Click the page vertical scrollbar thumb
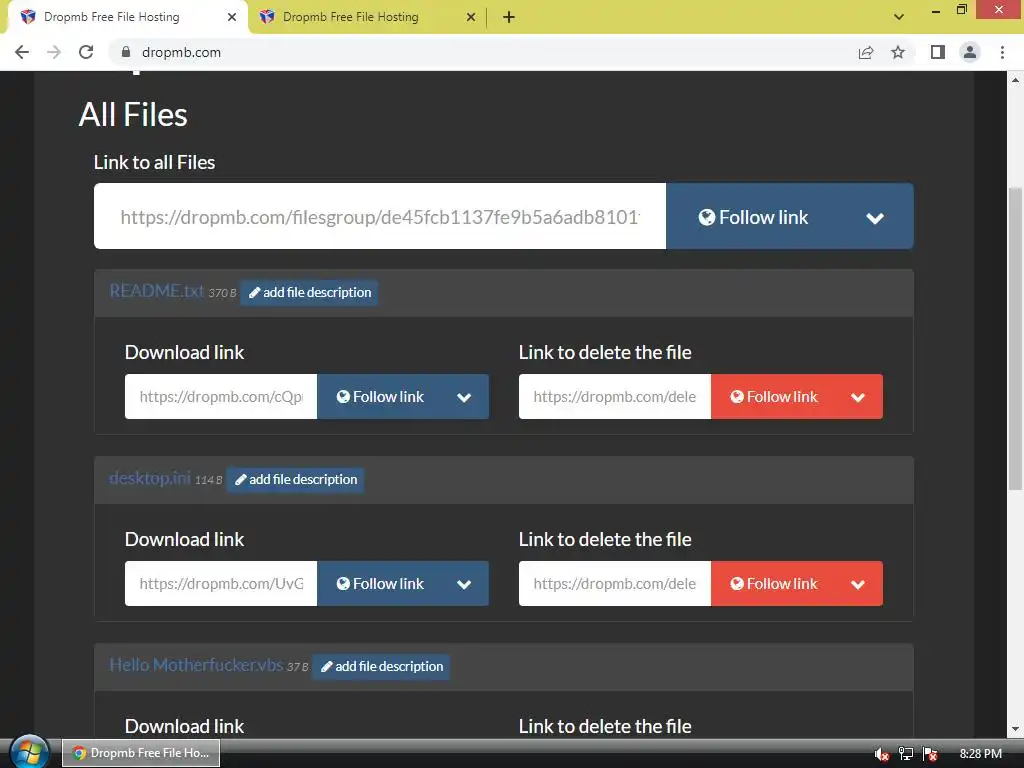This screenshot has width=1024, height=768. 1015,338
